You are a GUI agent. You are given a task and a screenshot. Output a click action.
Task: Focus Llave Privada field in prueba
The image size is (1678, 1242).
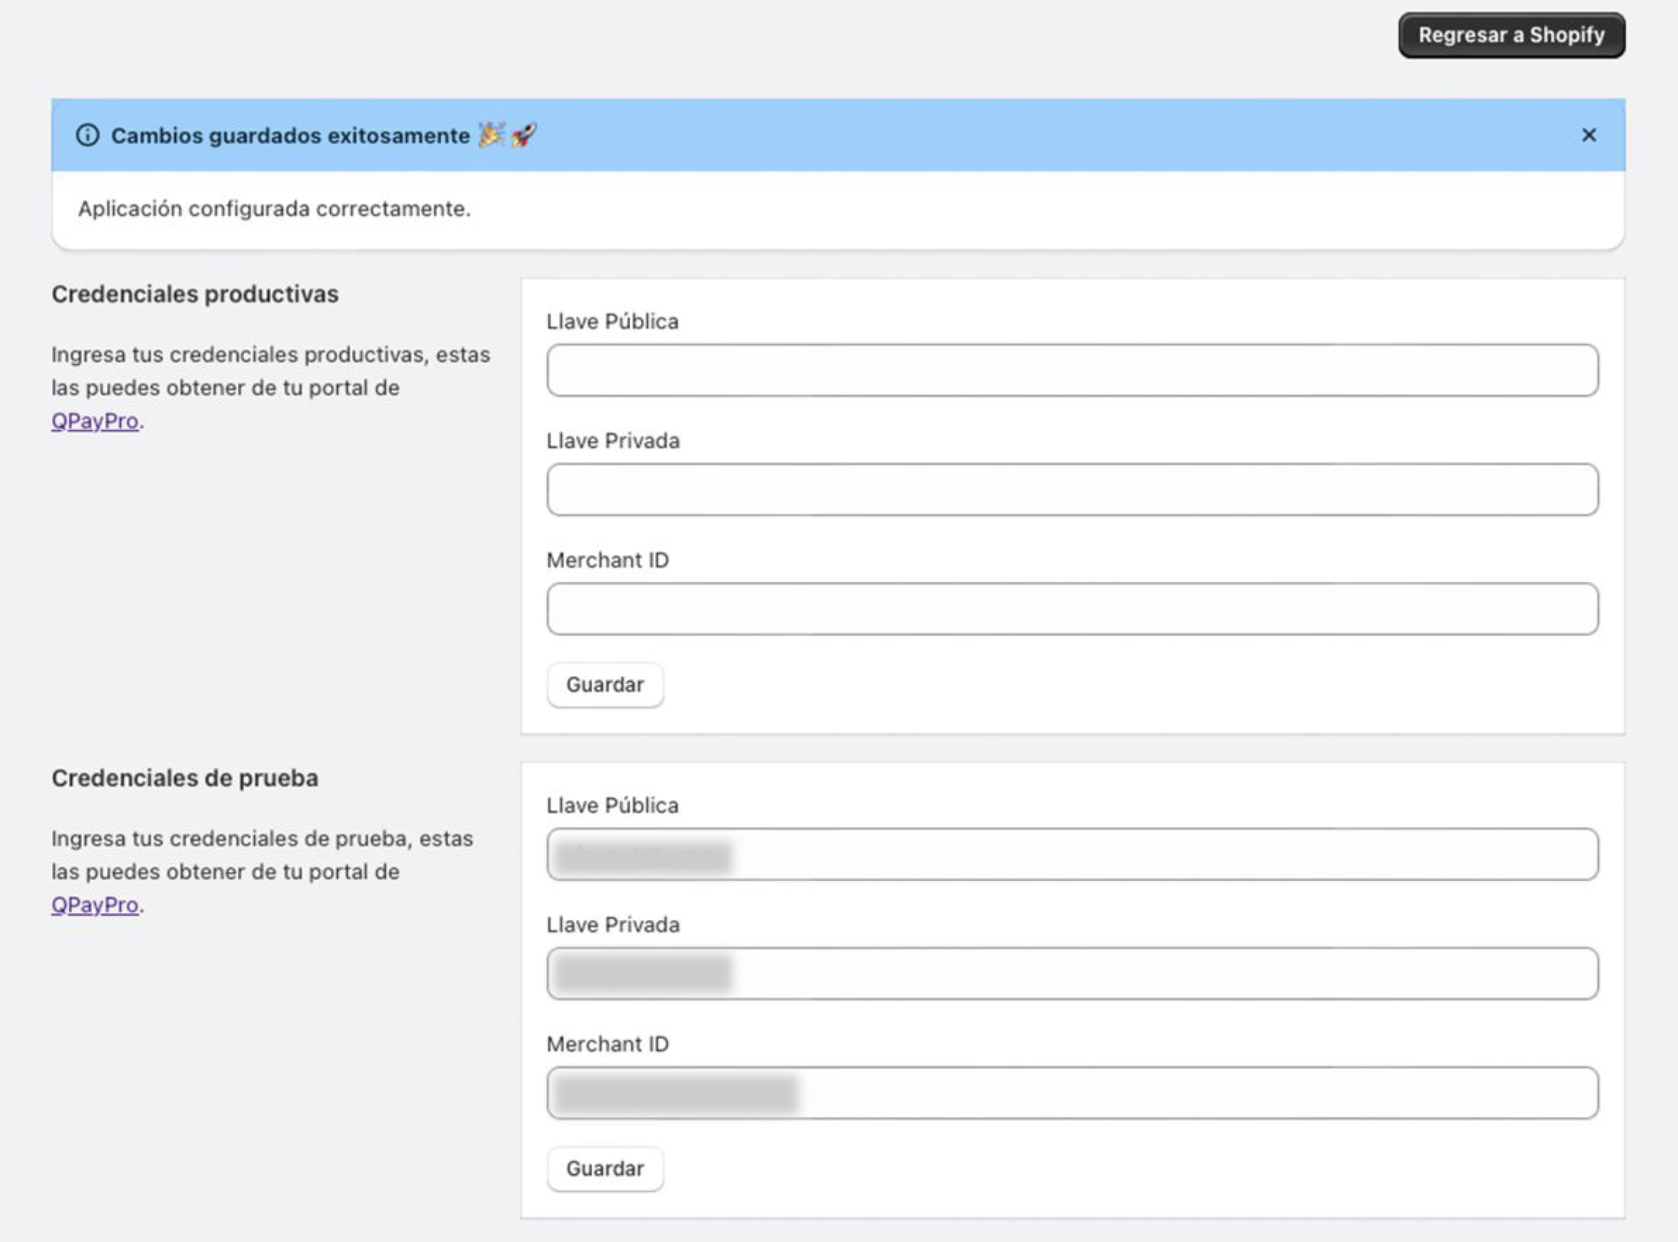pos(1072,973)
